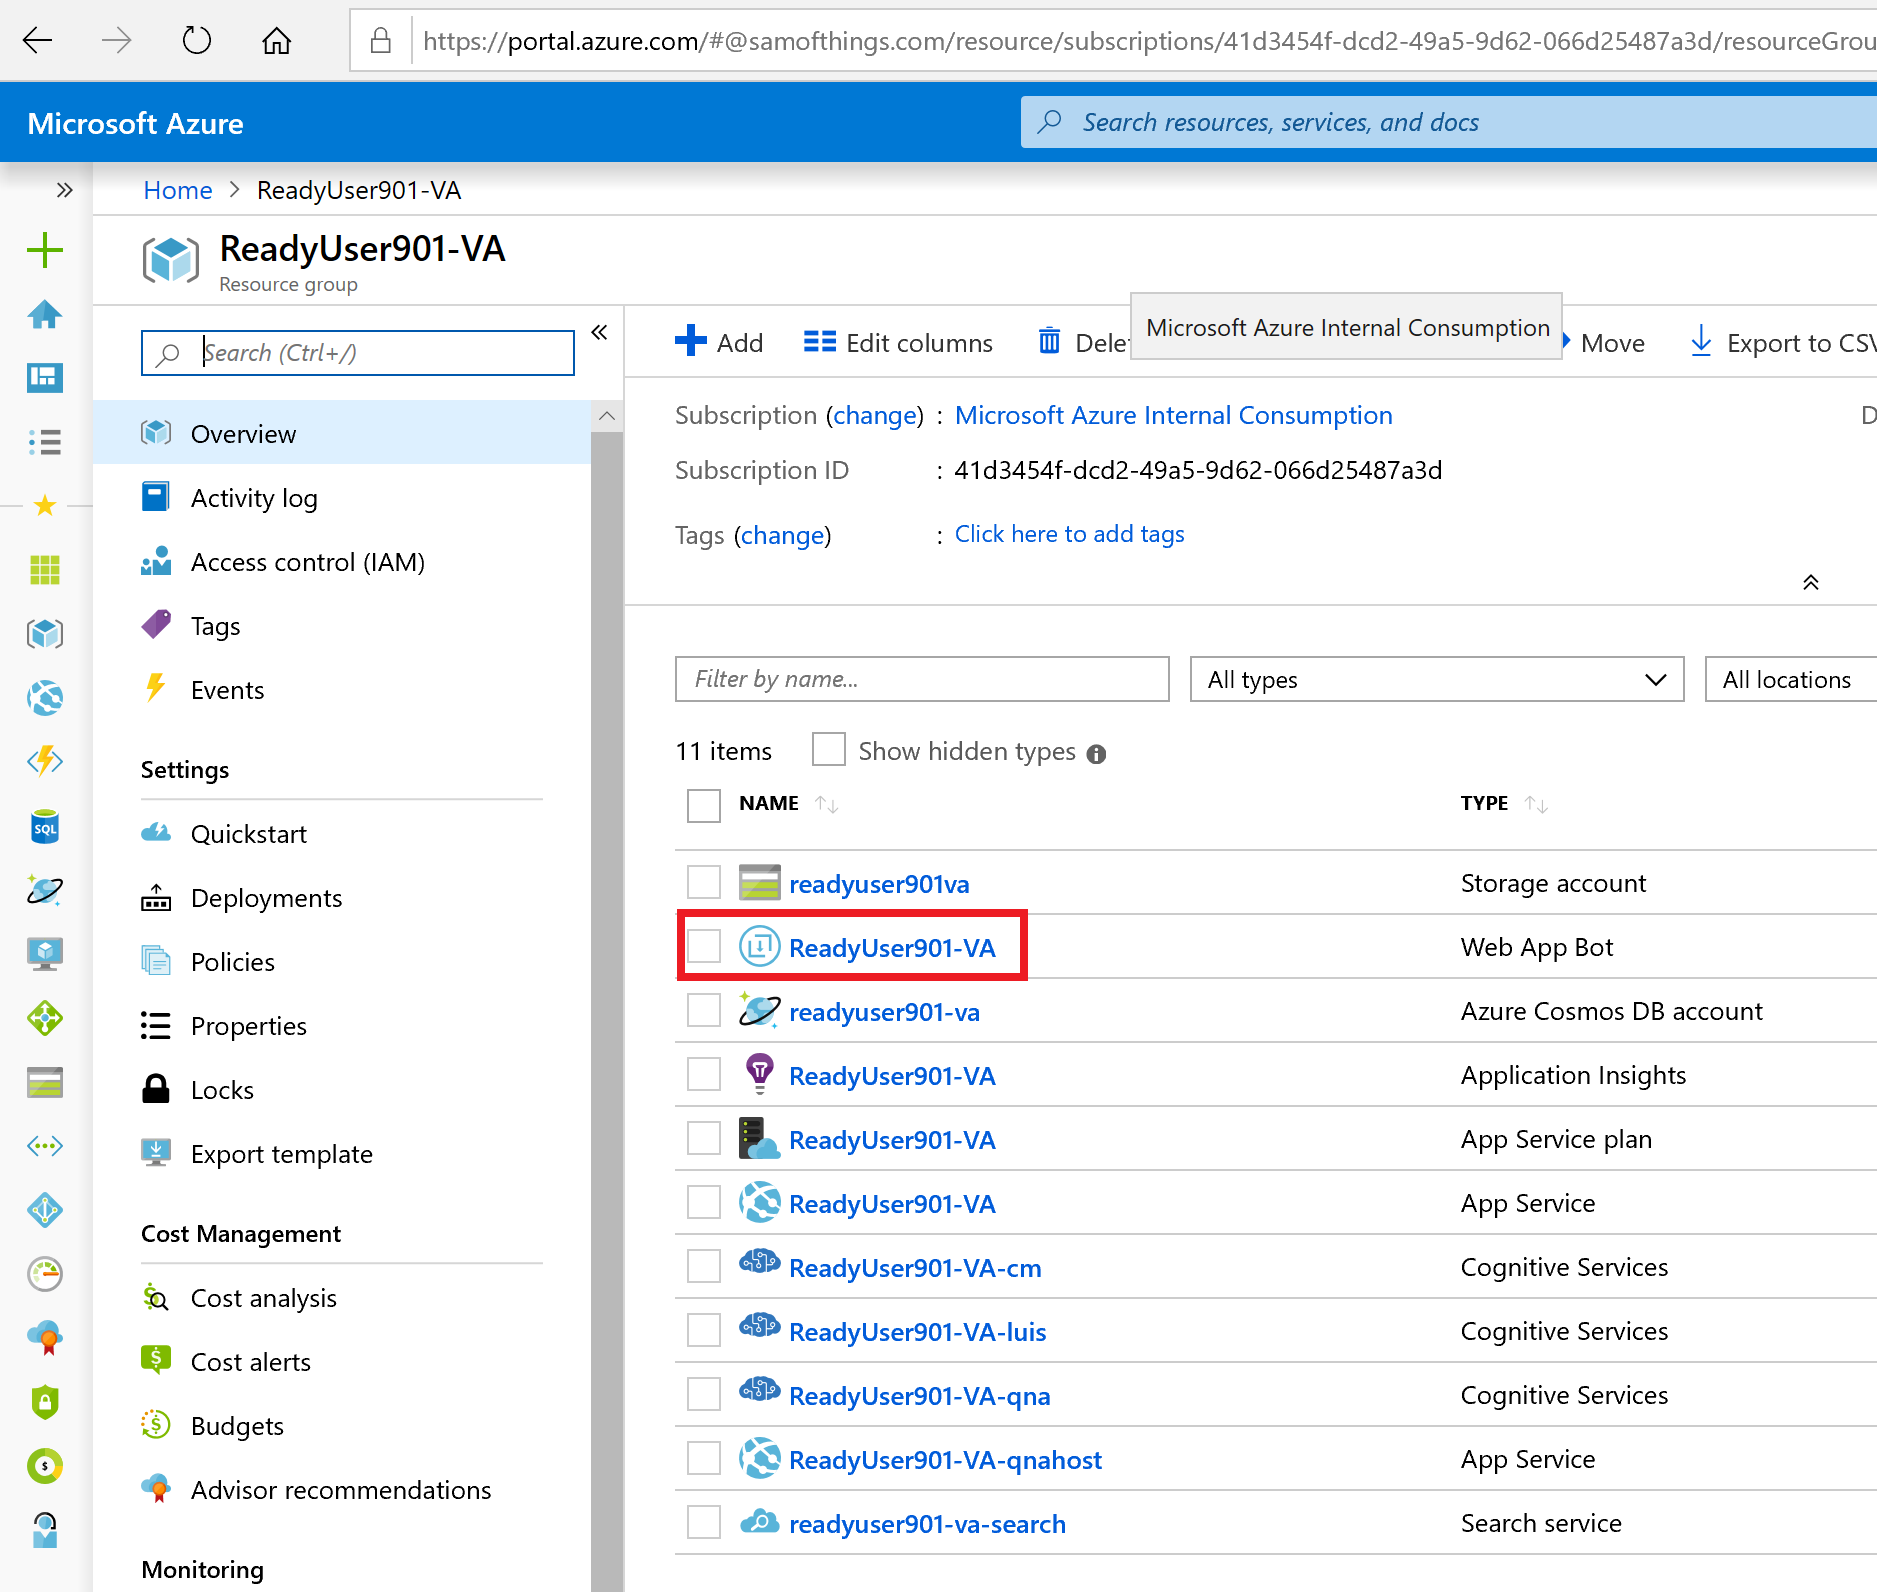Open the All types dropdown
1877x1592 pixels.
point(1437,679)
